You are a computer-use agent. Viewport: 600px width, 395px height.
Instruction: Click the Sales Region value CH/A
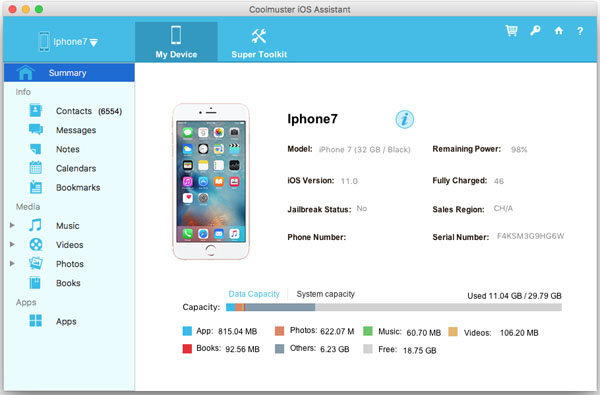pos(503,209)
